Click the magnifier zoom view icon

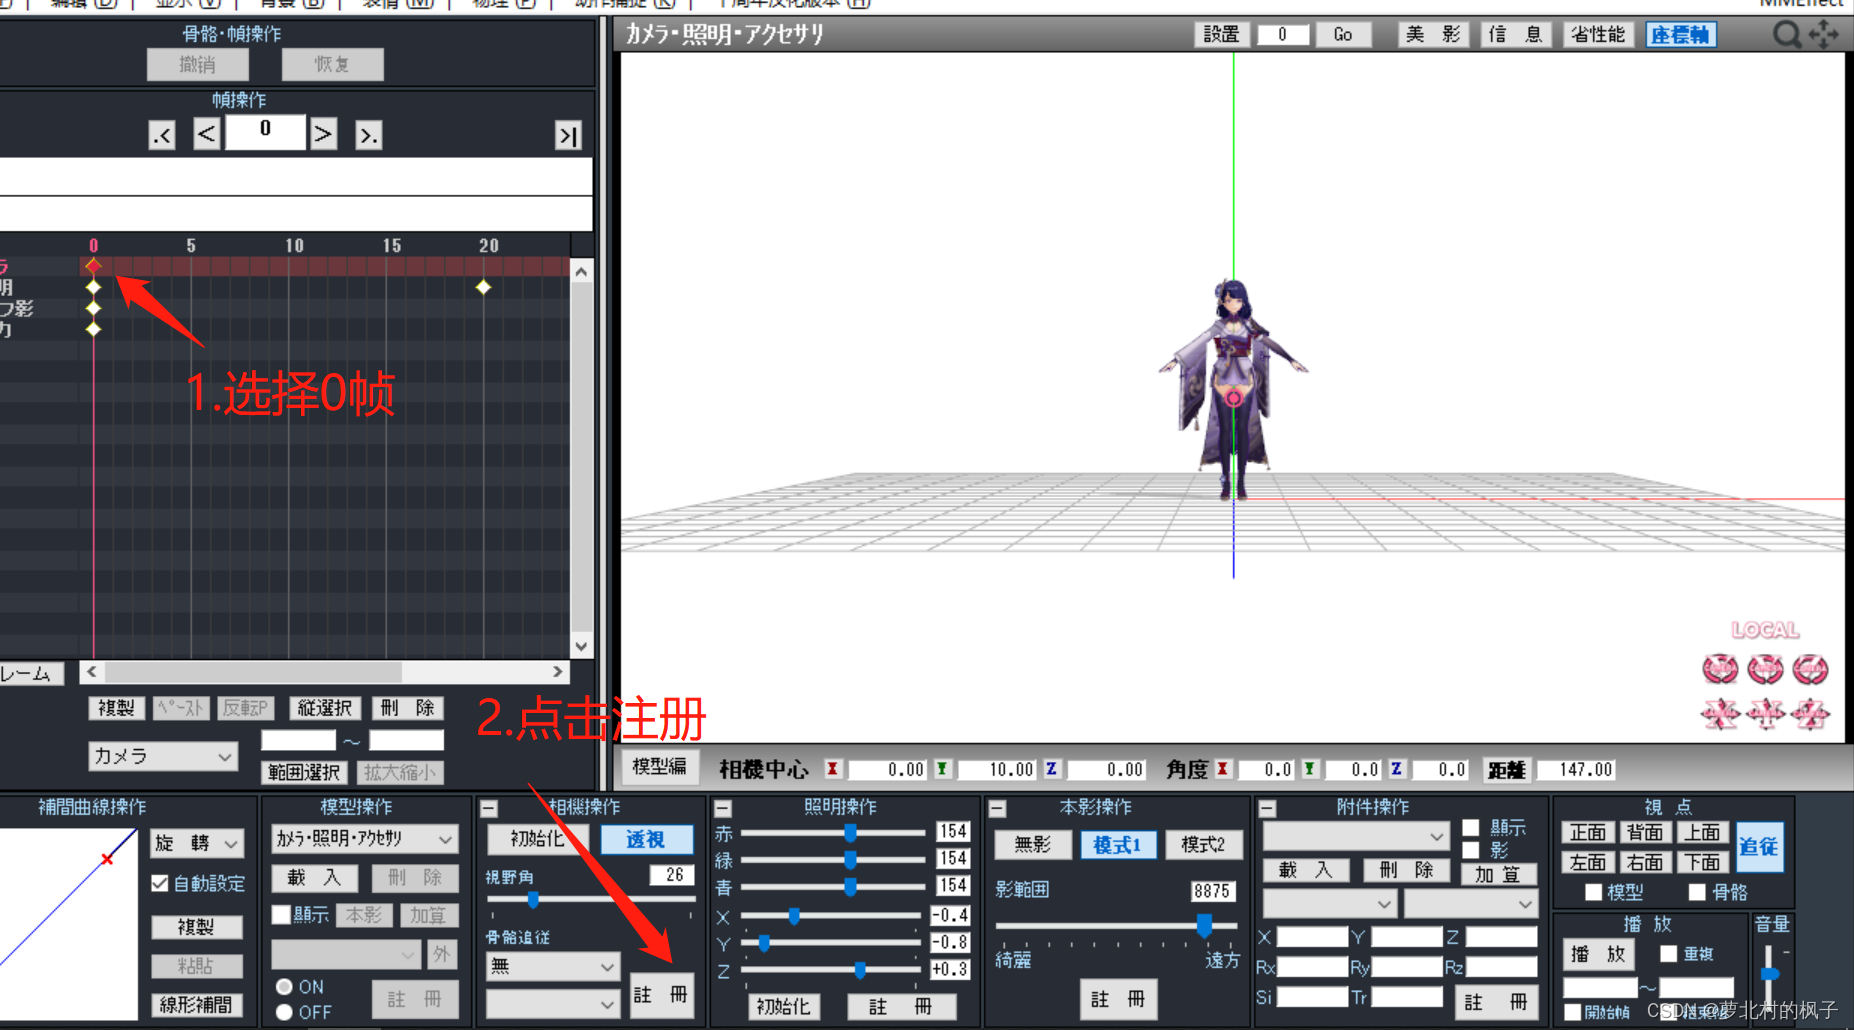[1787, 35]
